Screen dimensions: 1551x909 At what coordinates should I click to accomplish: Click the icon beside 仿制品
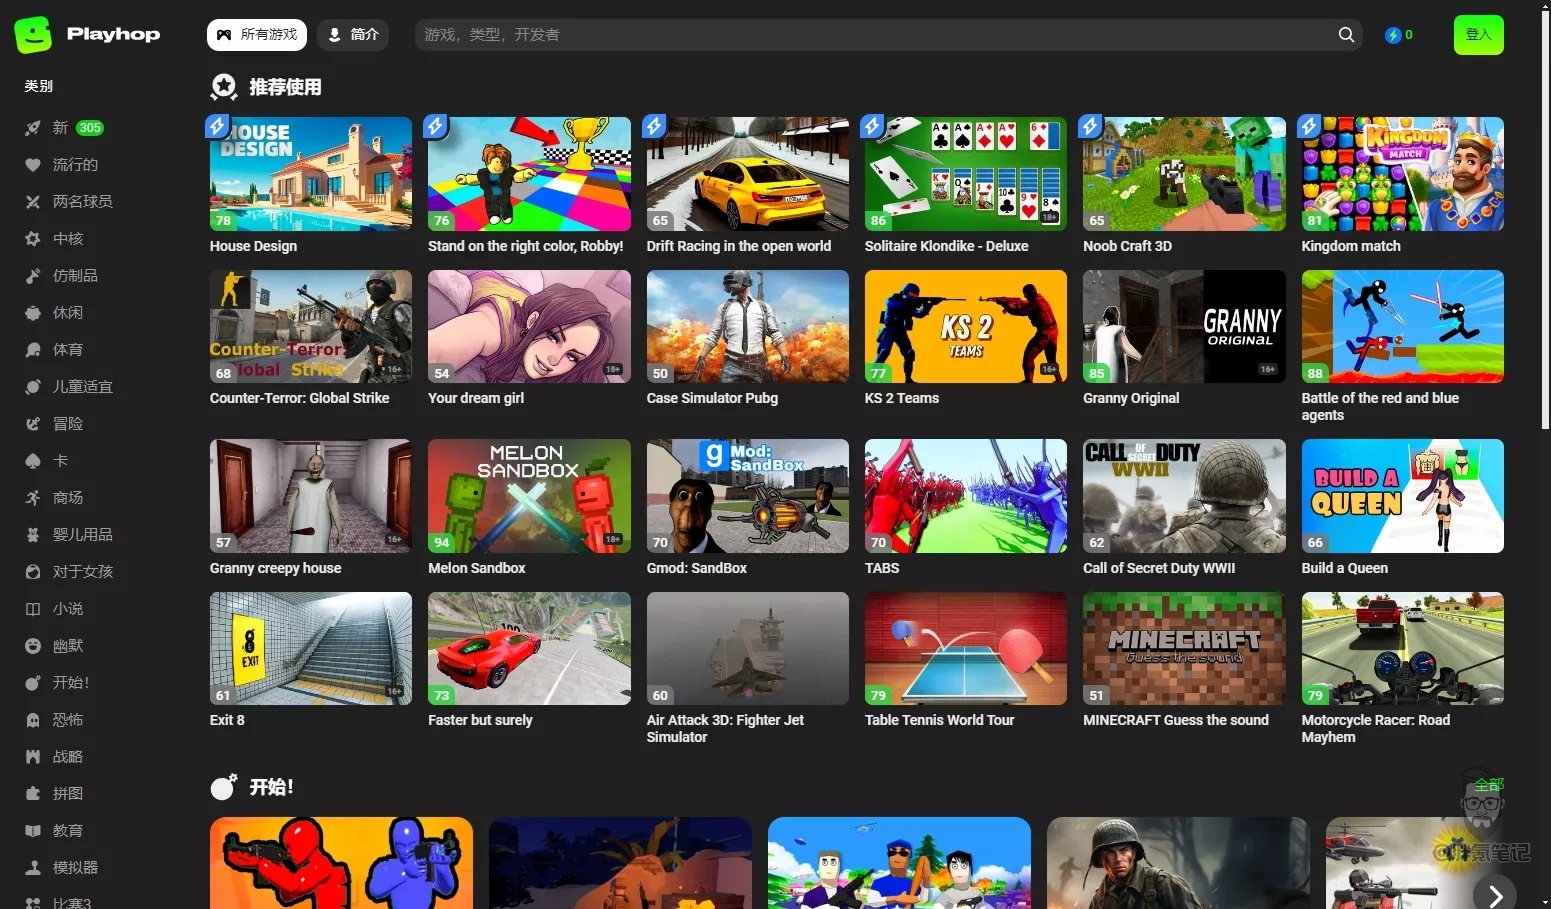[33, 276]
